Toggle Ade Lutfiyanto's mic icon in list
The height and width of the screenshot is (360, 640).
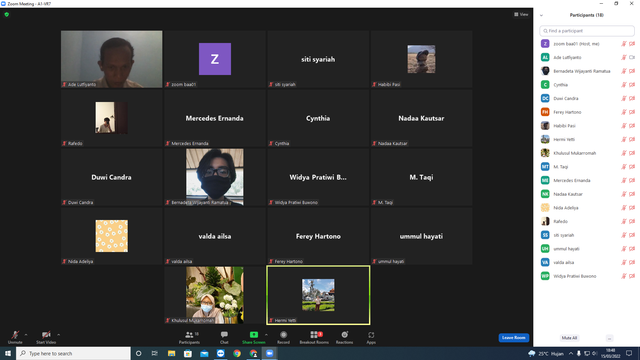624,58
